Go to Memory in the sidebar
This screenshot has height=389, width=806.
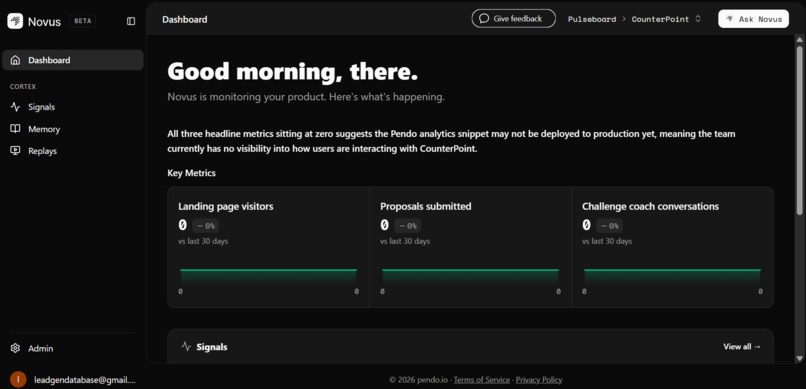pyautogui.click(x=73, y=129)
